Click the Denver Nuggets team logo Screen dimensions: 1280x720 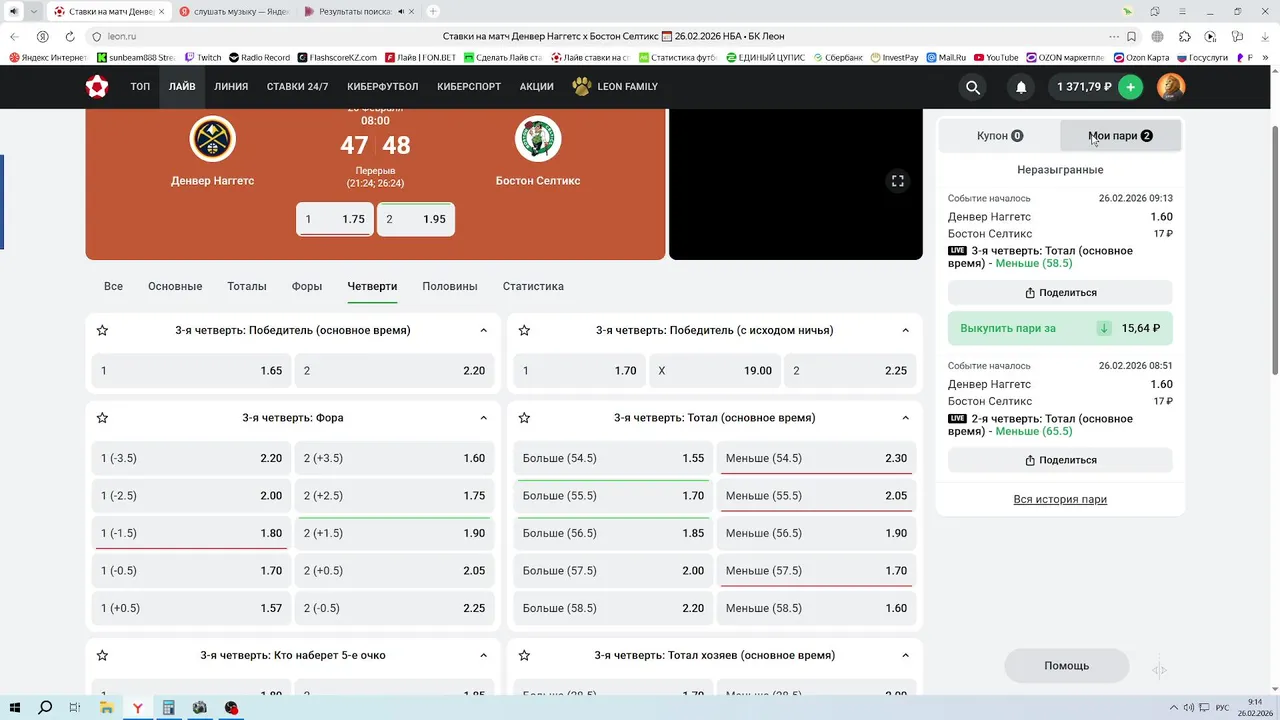[212, 139]
